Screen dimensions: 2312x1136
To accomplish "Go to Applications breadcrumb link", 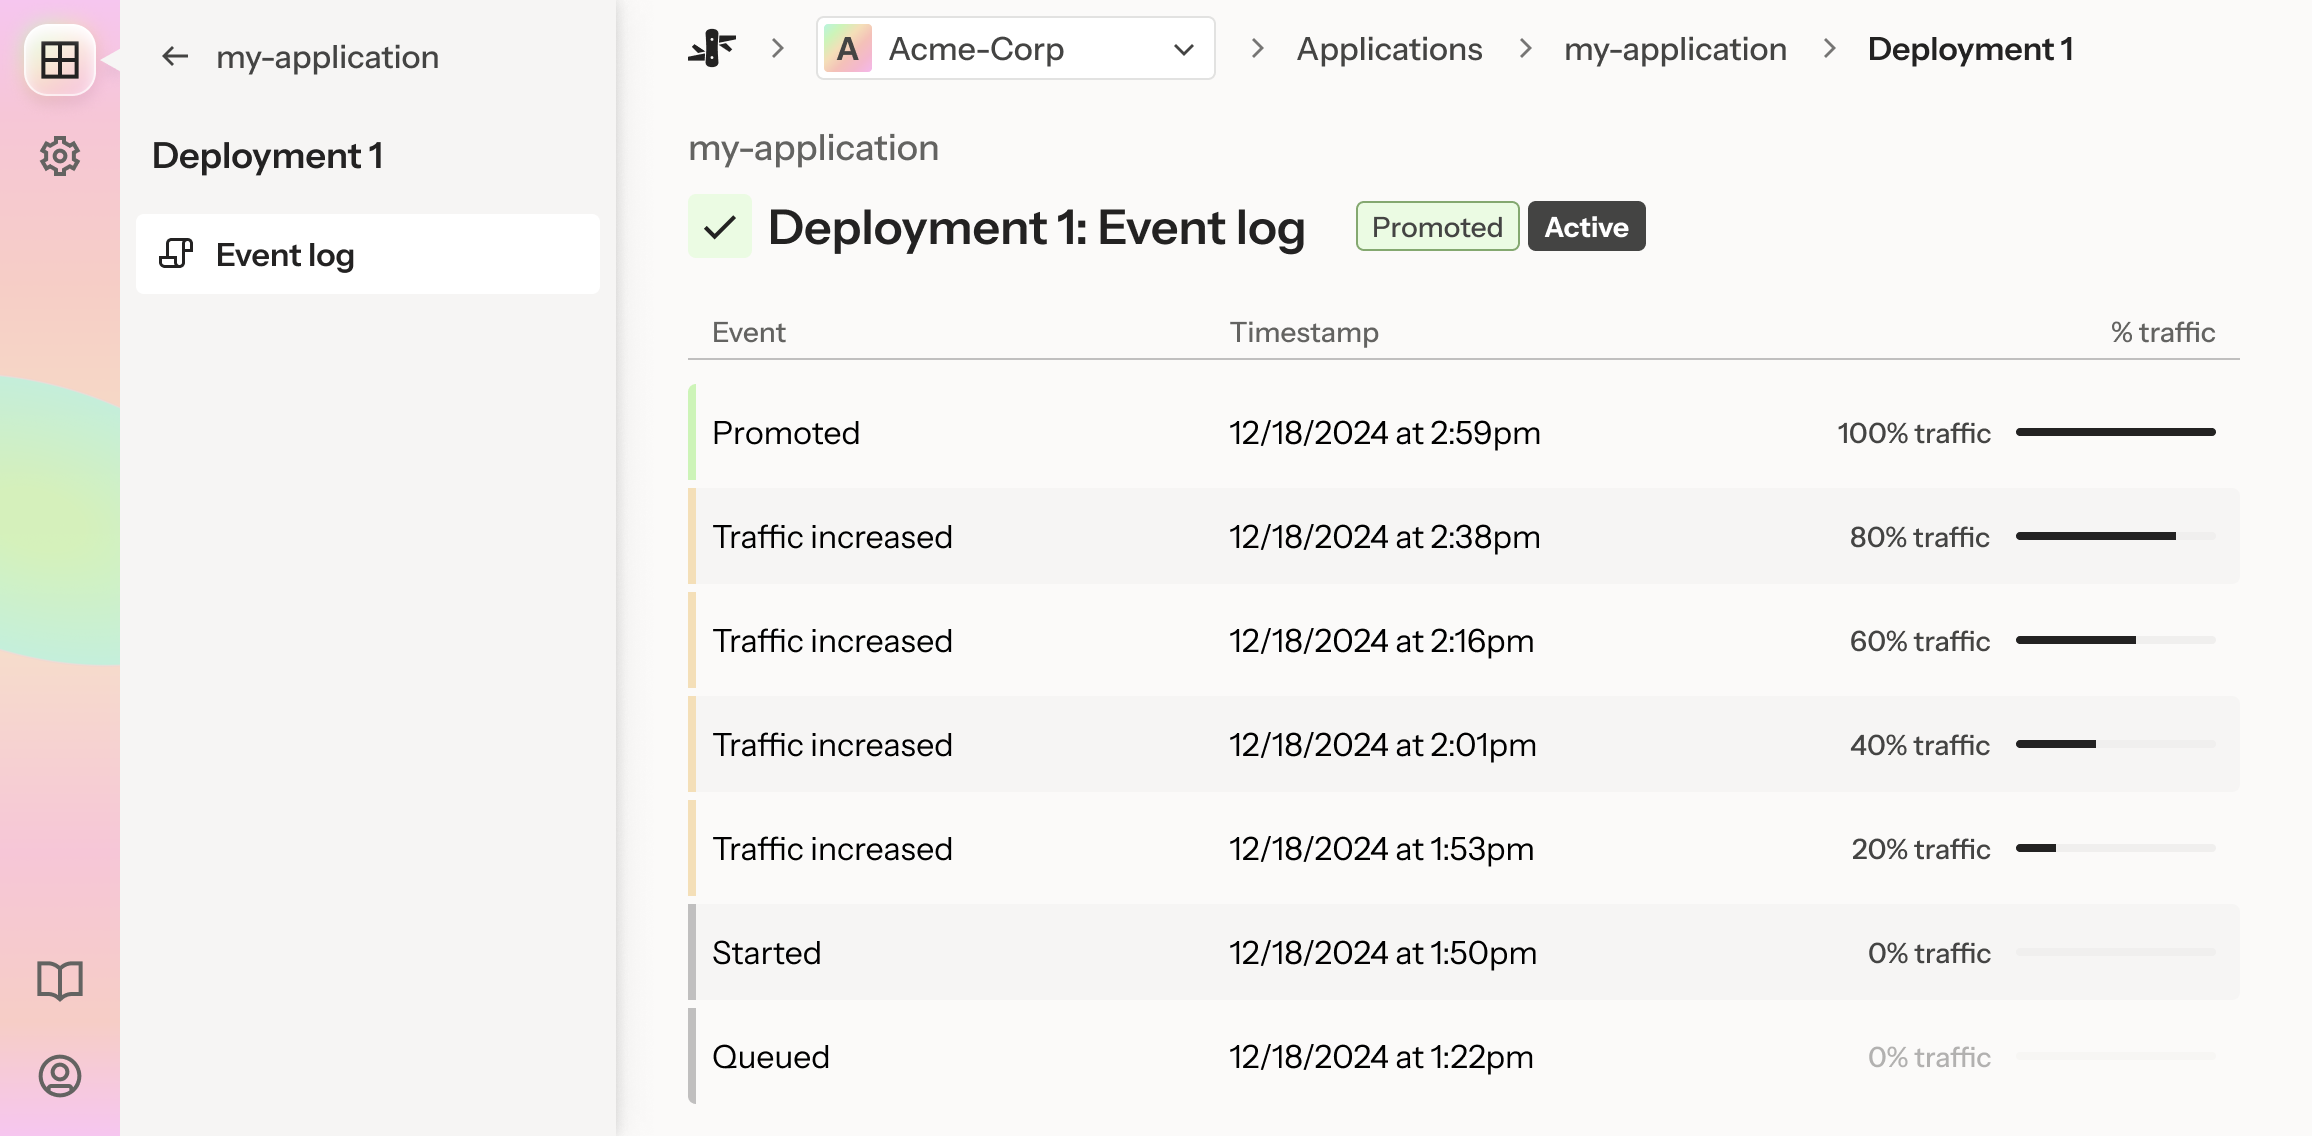I will point(1390,49).
